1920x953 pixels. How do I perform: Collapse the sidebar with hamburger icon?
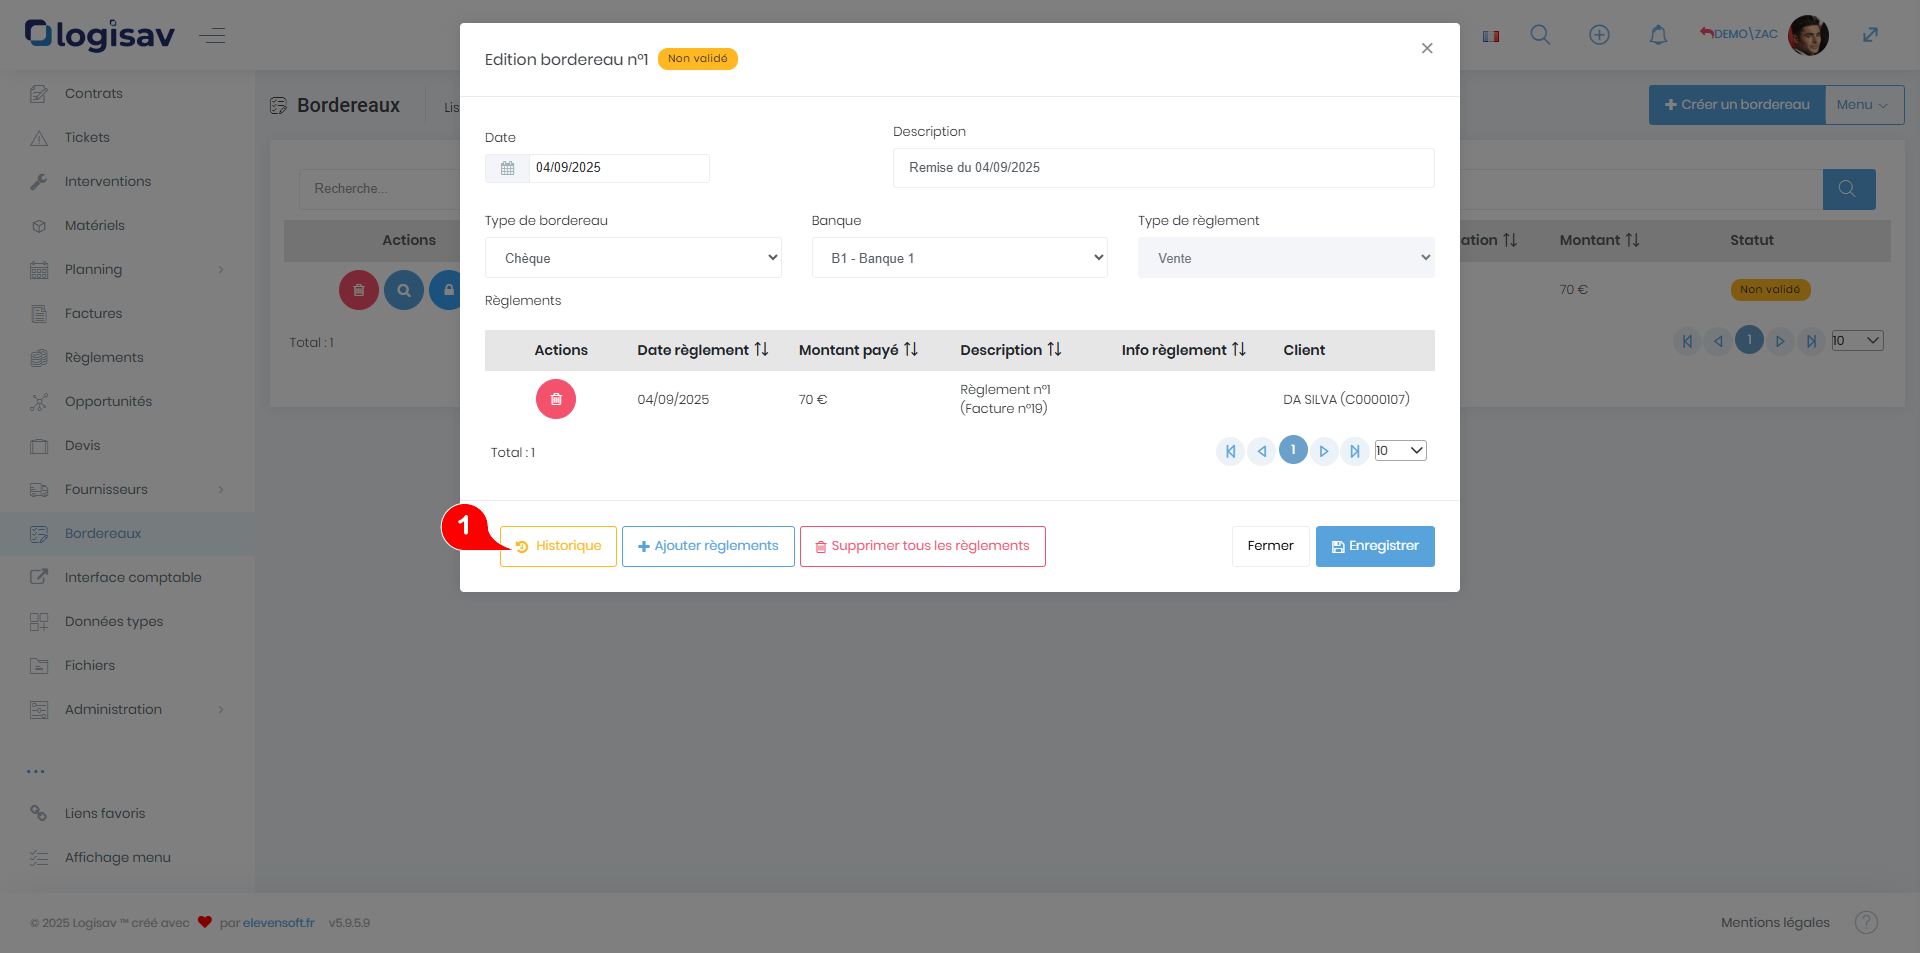pyautogui.click(x=212, y=37)
